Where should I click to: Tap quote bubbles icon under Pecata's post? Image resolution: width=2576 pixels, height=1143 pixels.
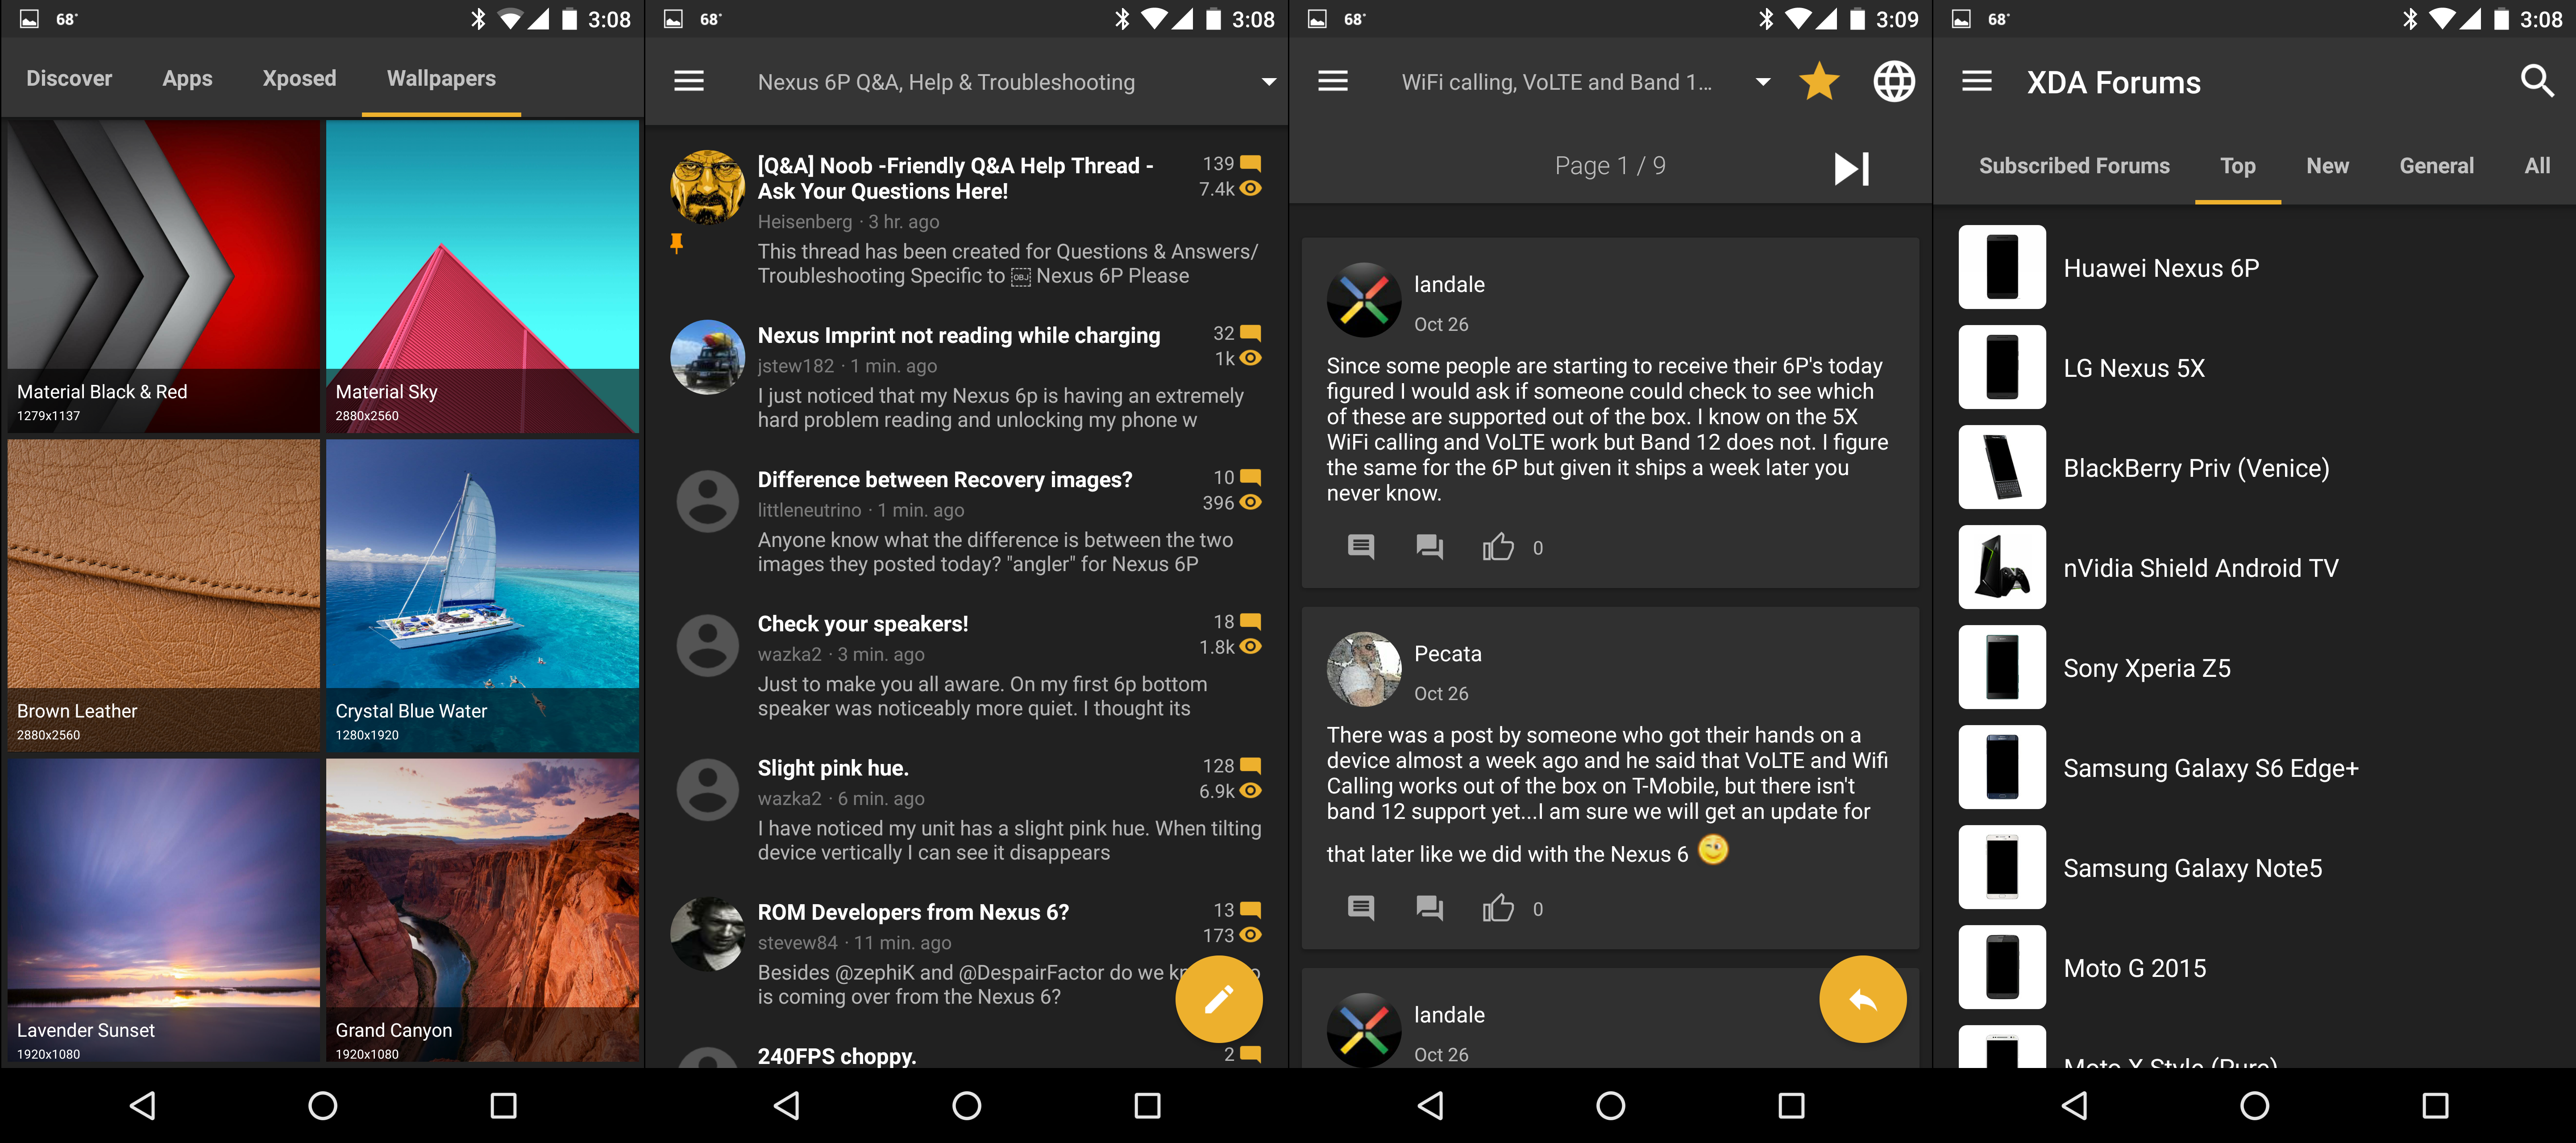(1429, 908)
